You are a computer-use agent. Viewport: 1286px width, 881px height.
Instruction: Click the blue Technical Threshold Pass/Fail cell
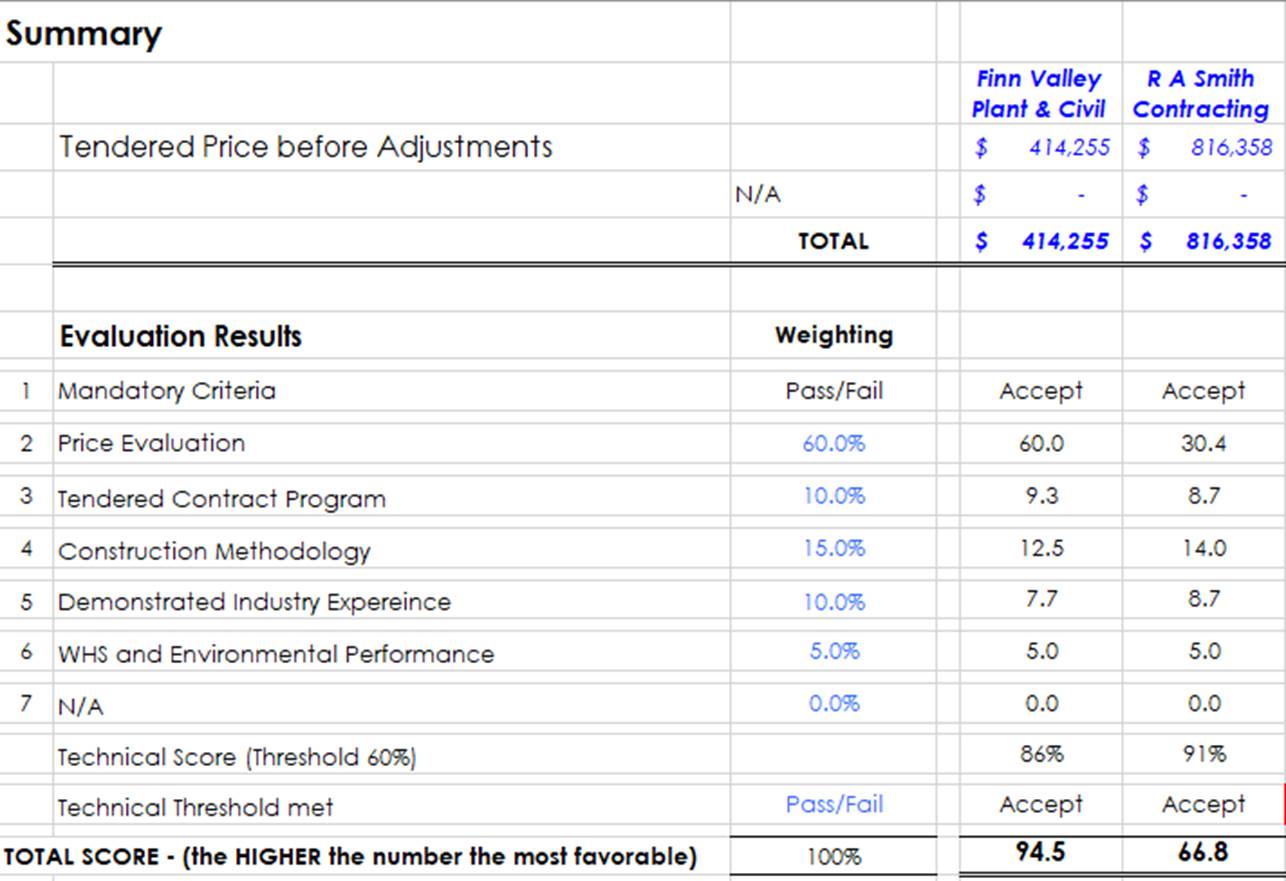pyautogui.click(x=833, y=804)
